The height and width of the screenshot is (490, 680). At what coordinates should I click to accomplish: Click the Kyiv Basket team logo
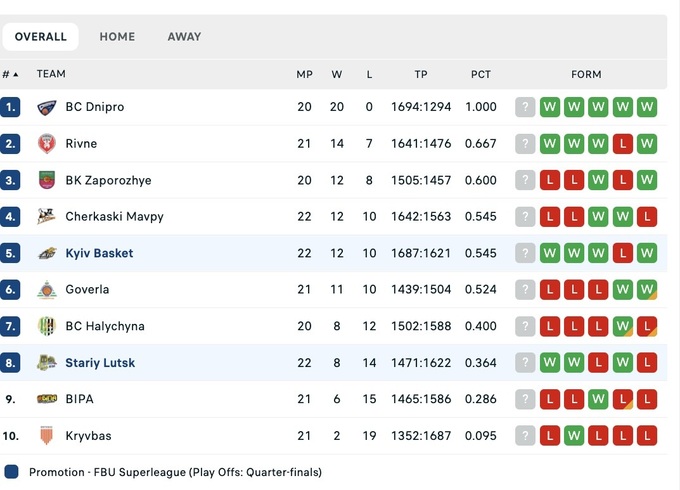[47, 253]
